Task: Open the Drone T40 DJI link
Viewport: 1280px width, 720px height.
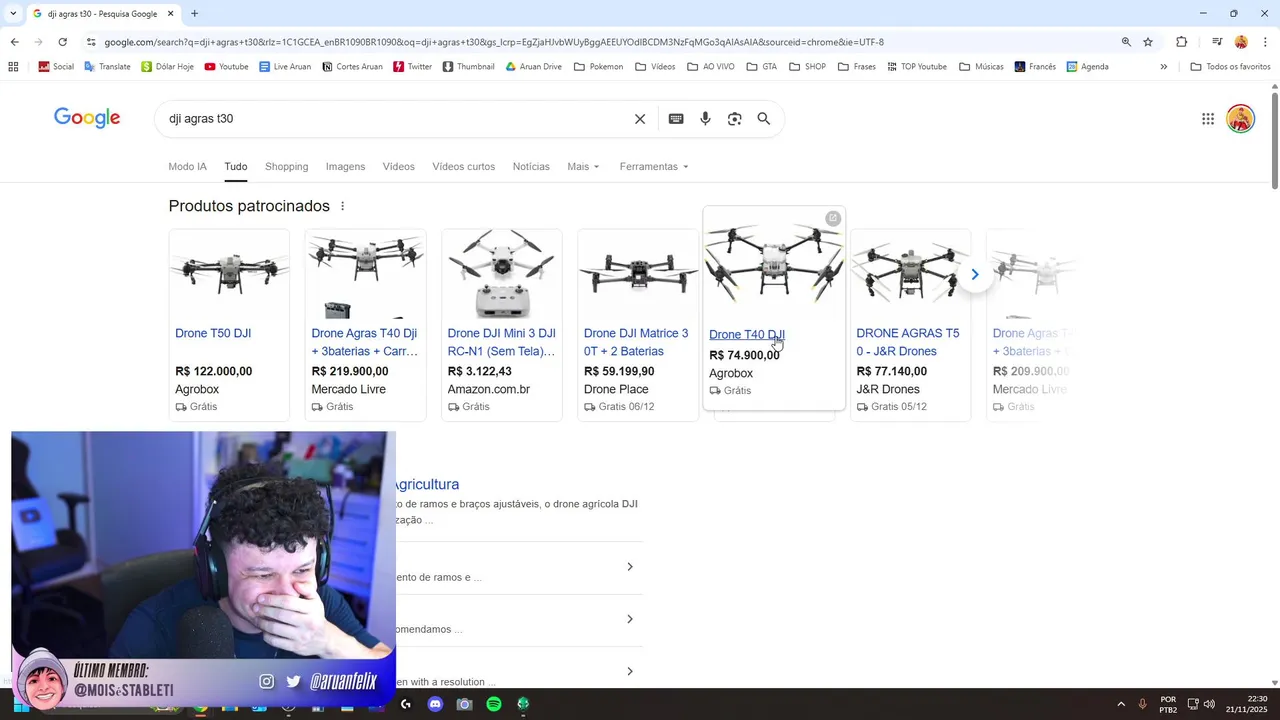Action: point(747,335)
